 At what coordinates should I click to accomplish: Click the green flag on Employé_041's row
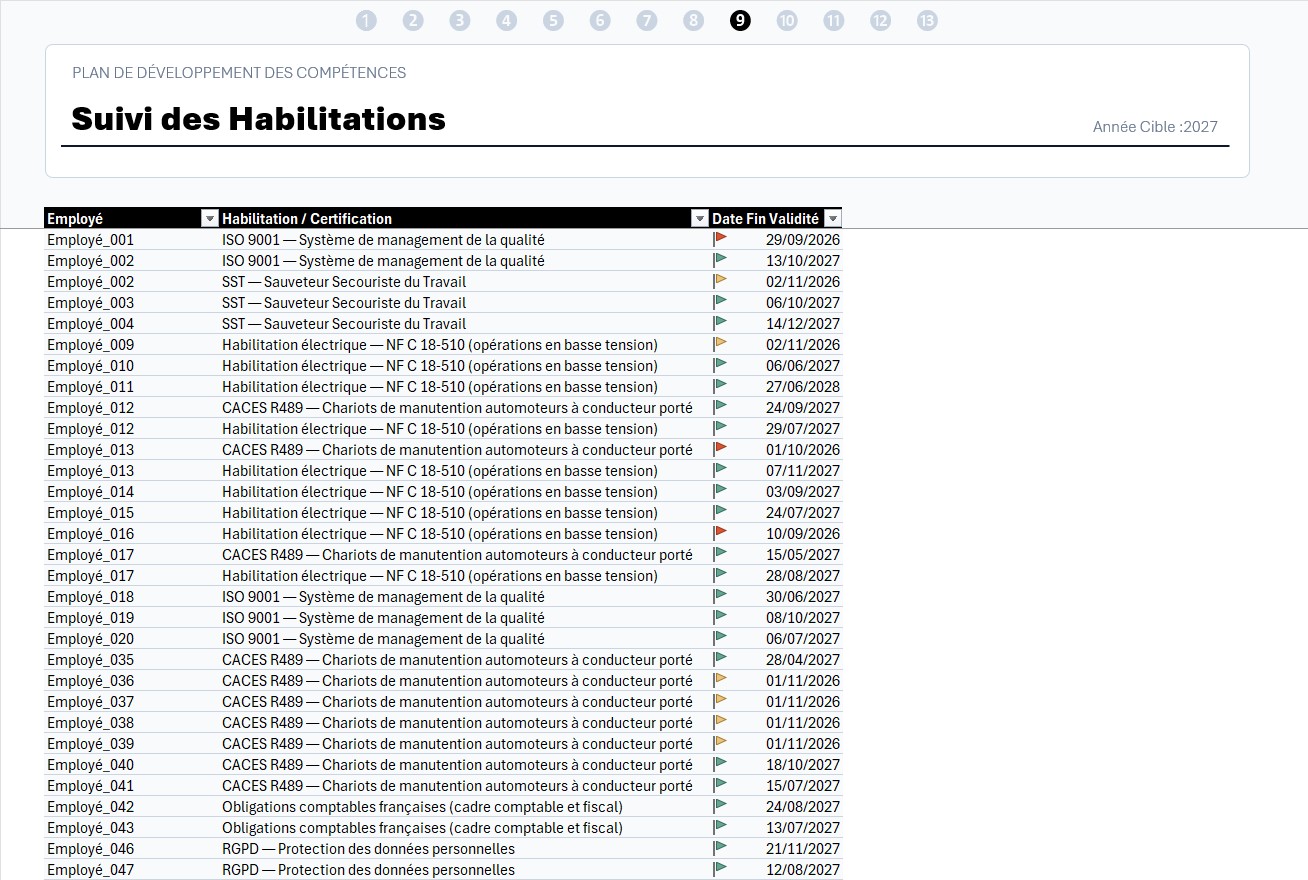[x=720, y=785]
